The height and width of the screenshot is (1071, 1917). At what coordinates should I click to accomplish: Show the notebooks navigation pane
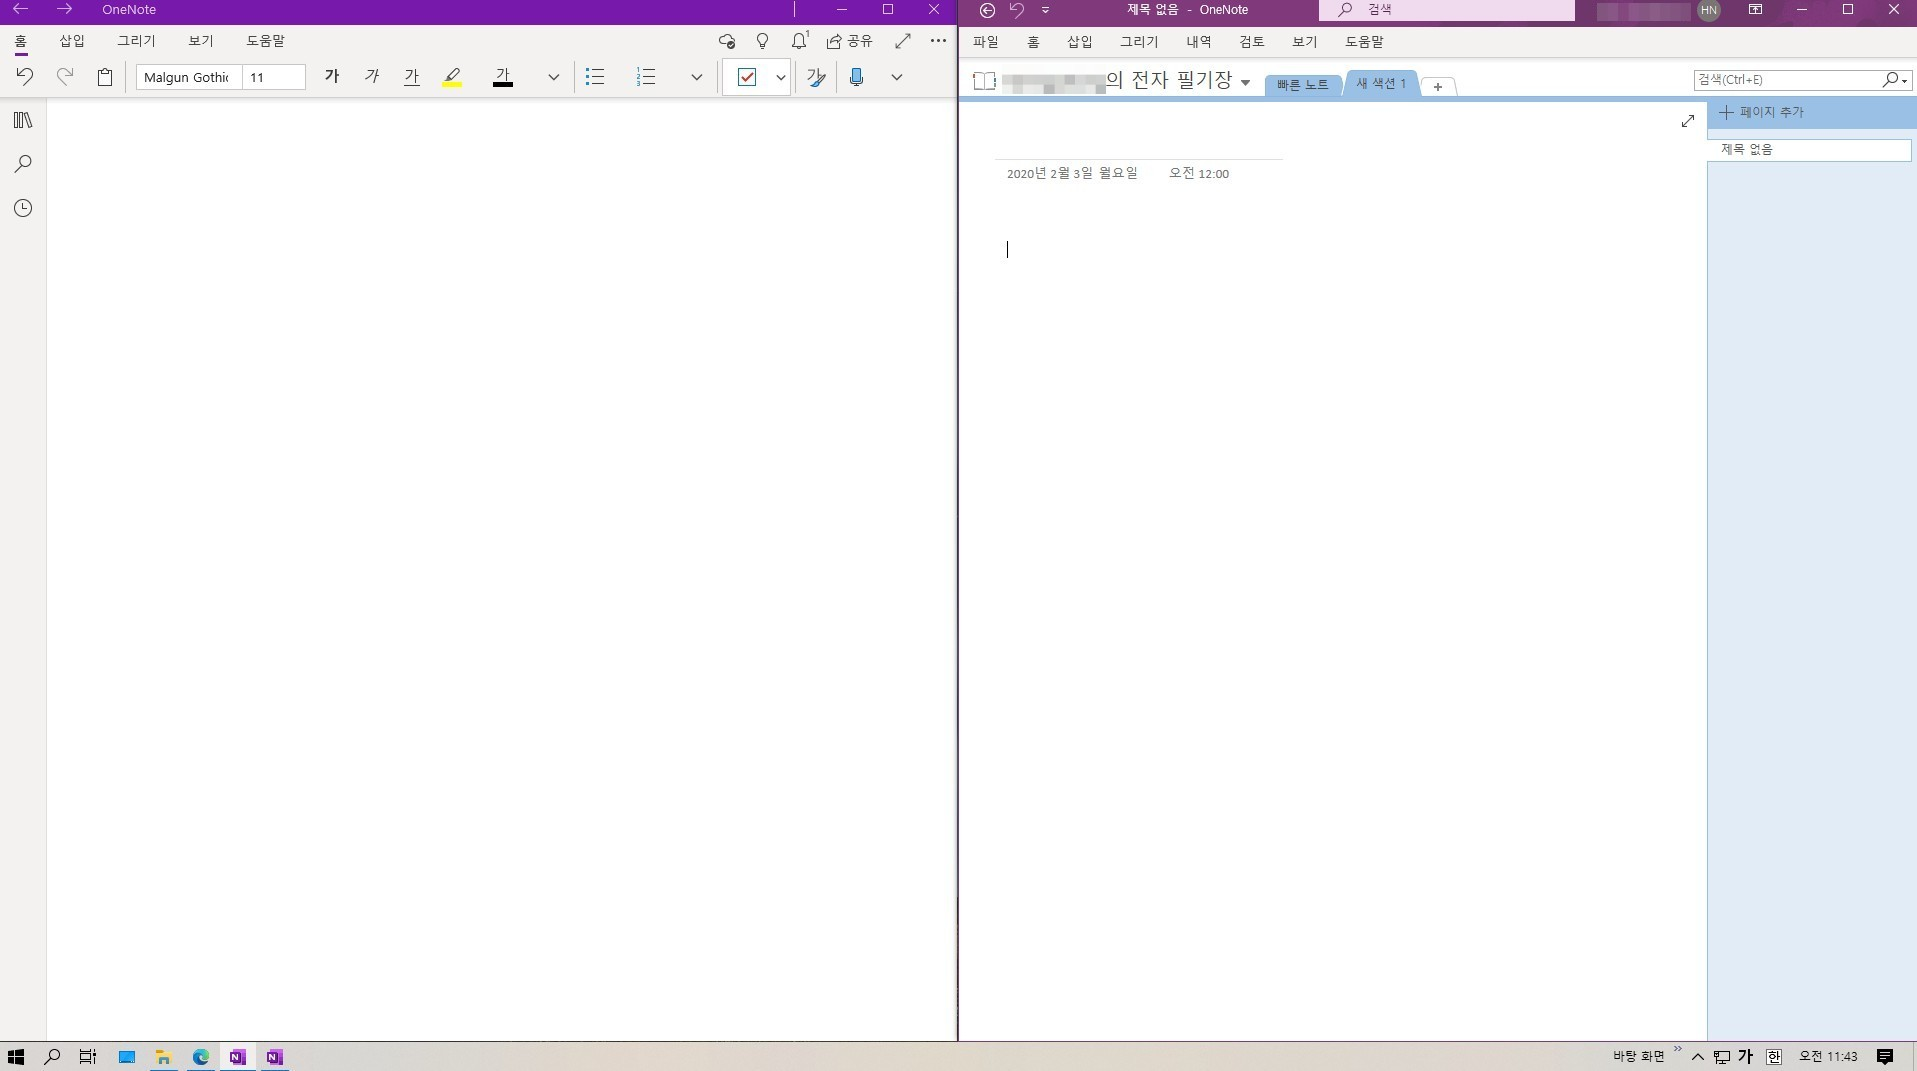pyautogui.click(x=23, y=120)
